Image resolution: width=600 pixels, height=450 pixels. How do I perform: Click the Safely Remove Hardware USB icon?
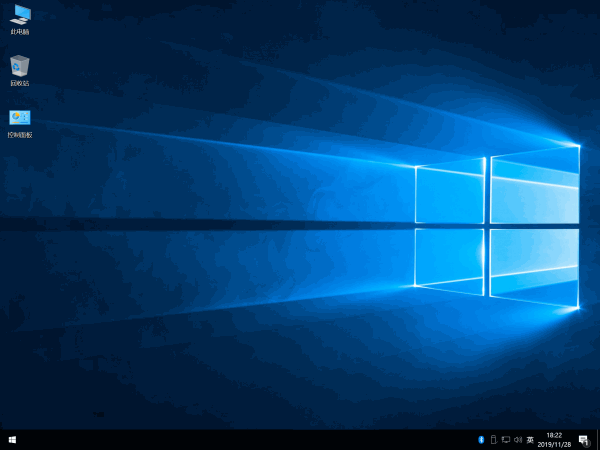pos(493,439)
